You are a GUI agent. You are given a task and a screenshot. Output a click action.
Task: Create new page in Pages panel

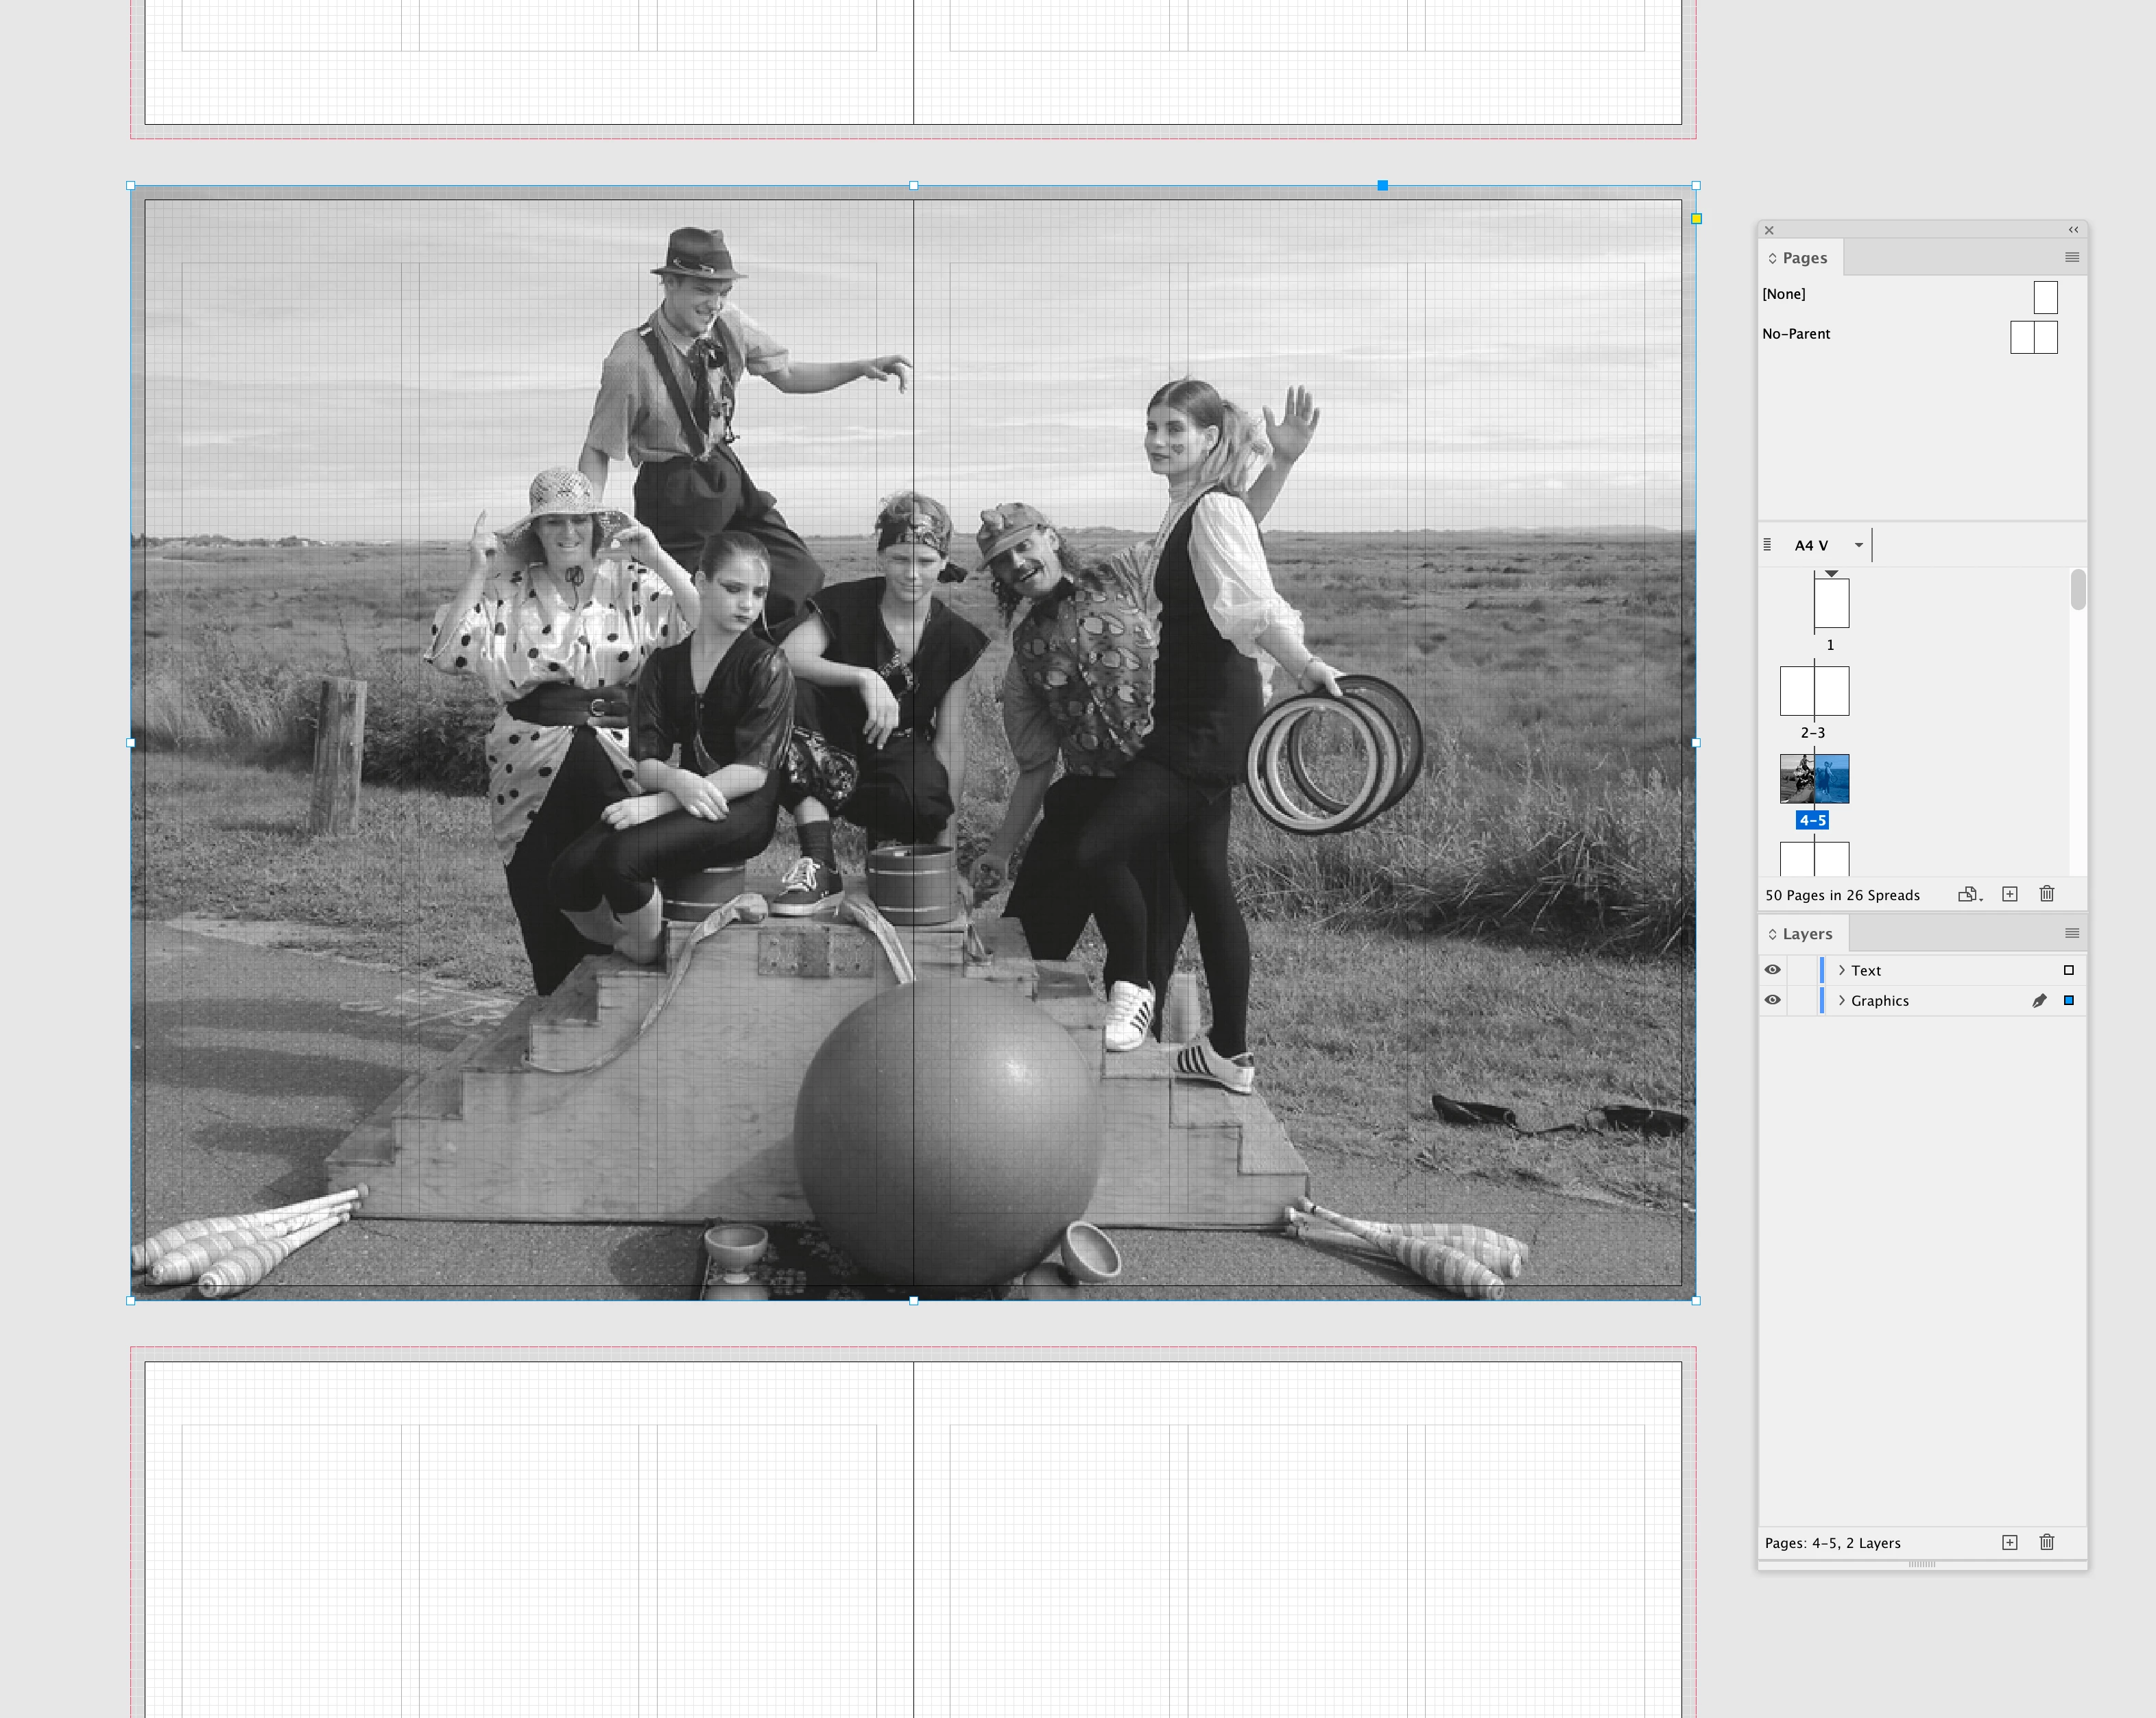(2010, 894)
